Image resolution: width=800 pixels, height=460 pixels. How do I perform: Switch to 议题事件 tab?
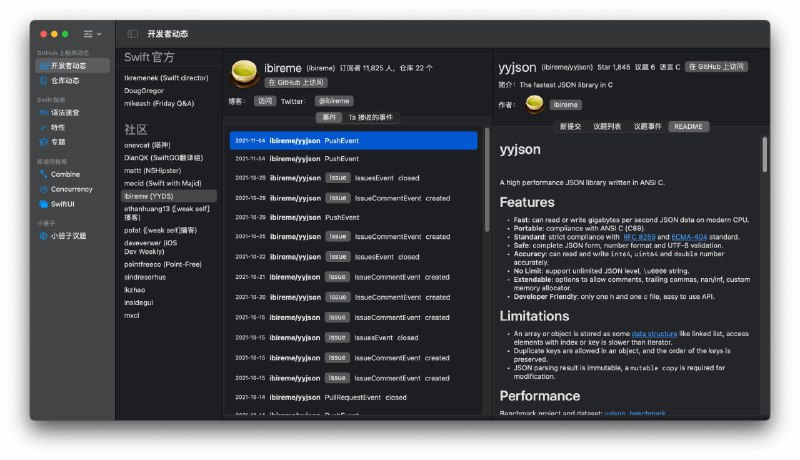(647, 127)
